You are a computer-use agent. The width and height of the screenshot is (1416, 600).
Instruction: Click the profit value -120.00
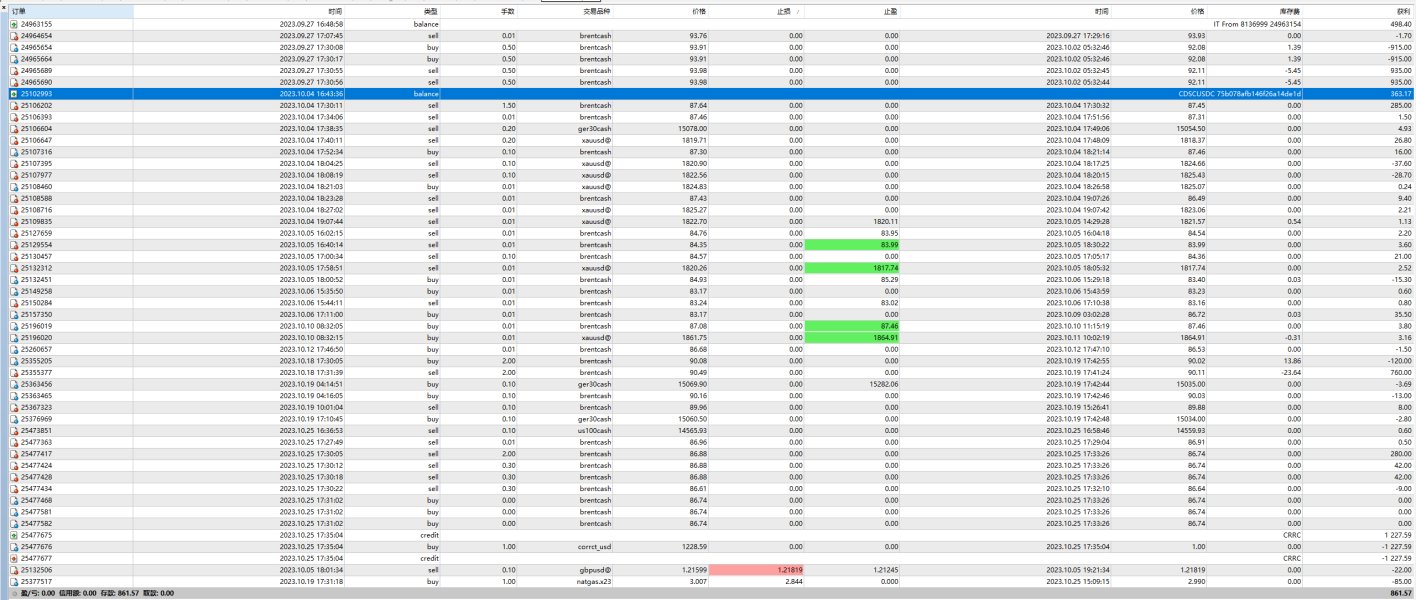pos(1398,361)
